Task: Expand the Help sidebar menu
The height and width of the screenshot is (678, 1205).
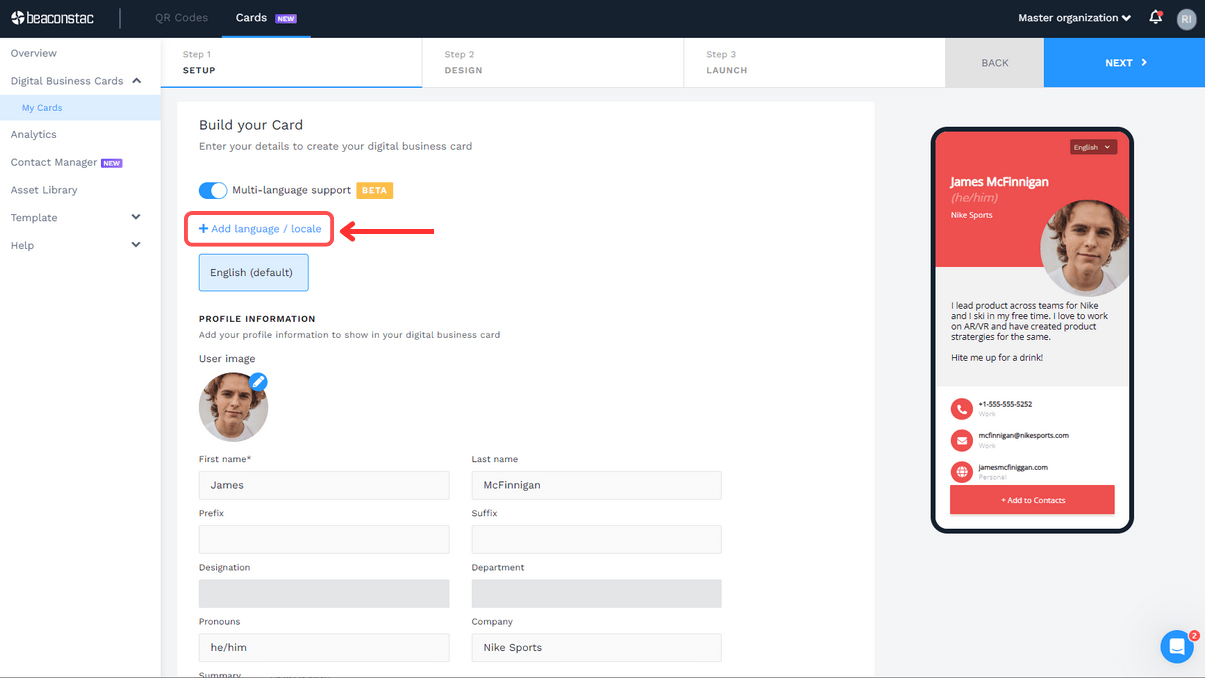Action: [x=136, y=245]
